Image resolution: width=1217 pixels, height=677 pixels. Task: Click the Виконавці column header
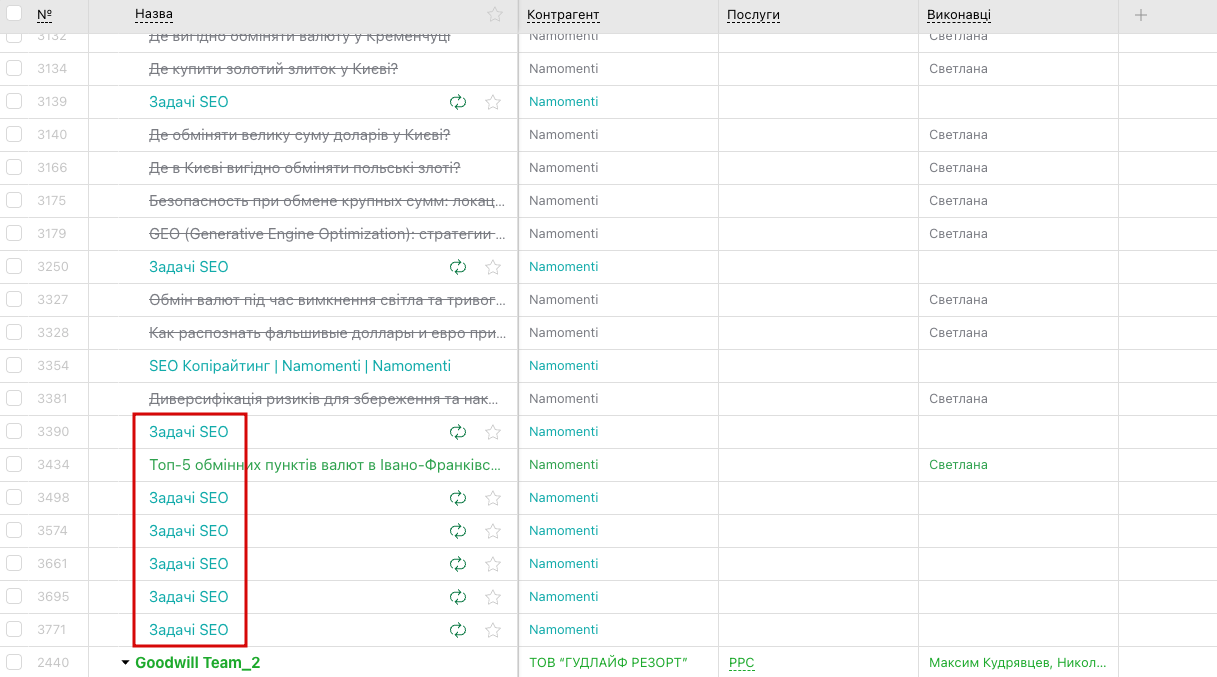pos(960,15)
